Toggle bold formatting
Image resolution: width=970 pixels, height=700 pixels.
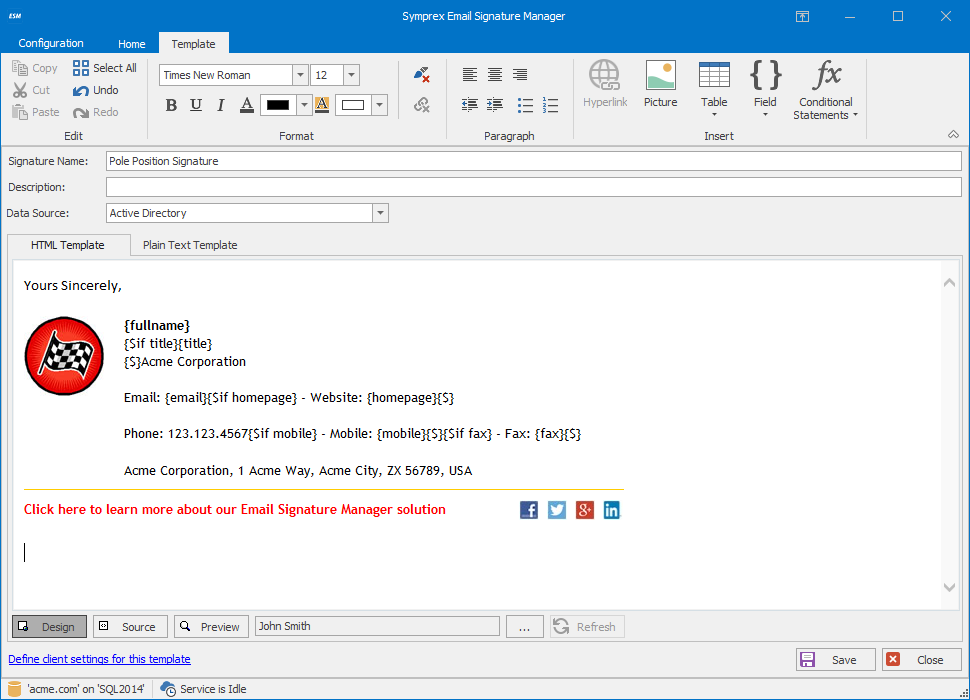pyautogui.click(x=171, y=105)
